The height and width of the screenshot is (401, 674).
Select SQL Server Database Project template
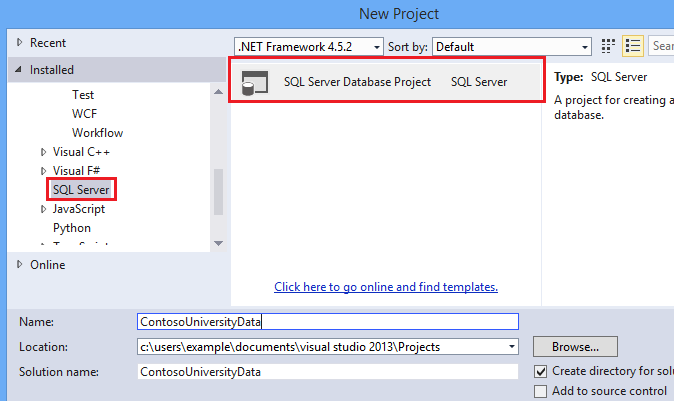click(x=386, y=82)
